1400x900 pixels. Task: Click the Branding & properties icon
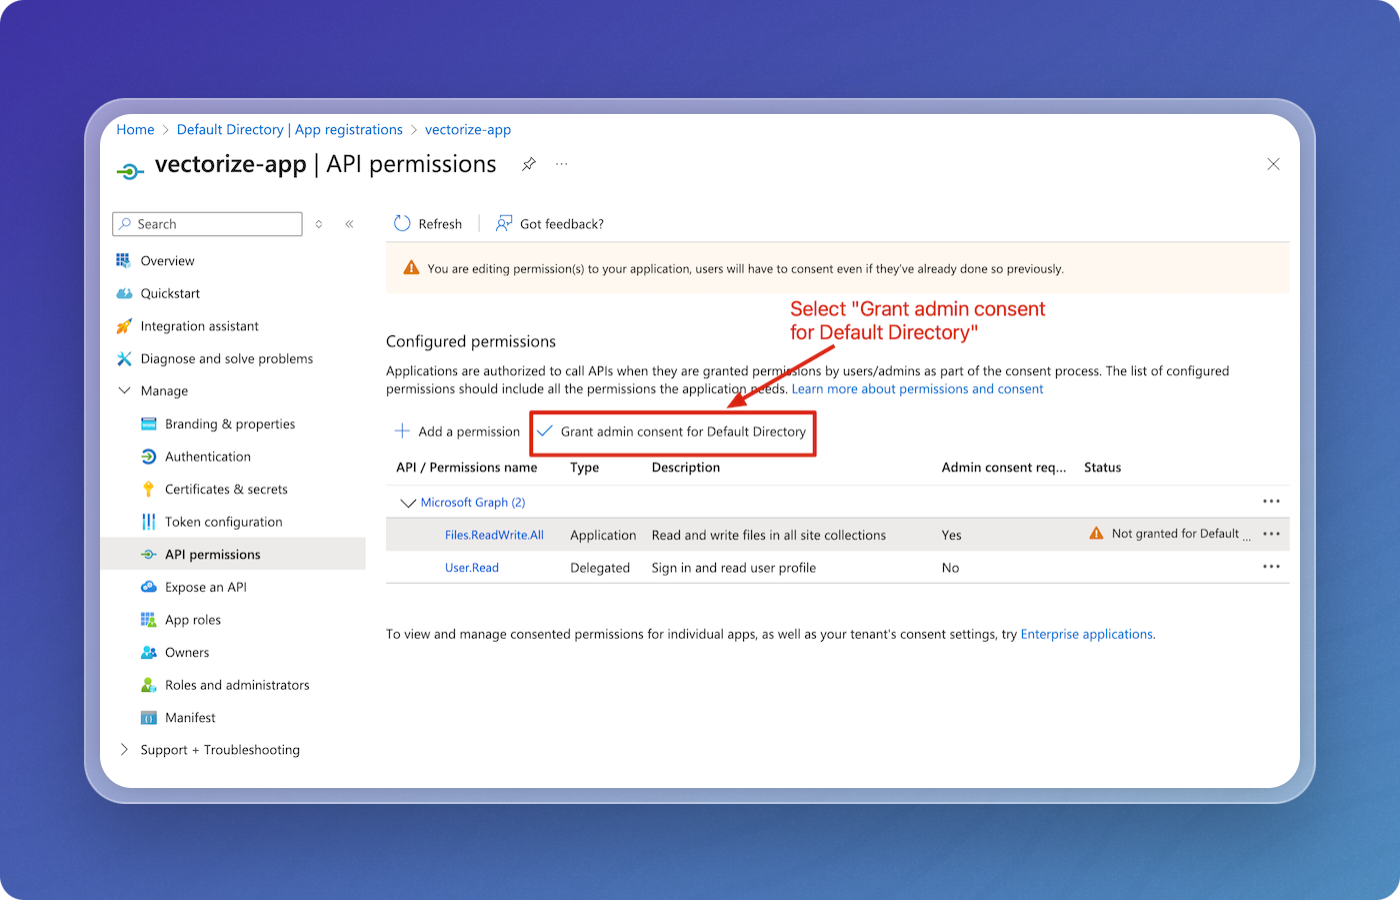click(x=149, y=424)
